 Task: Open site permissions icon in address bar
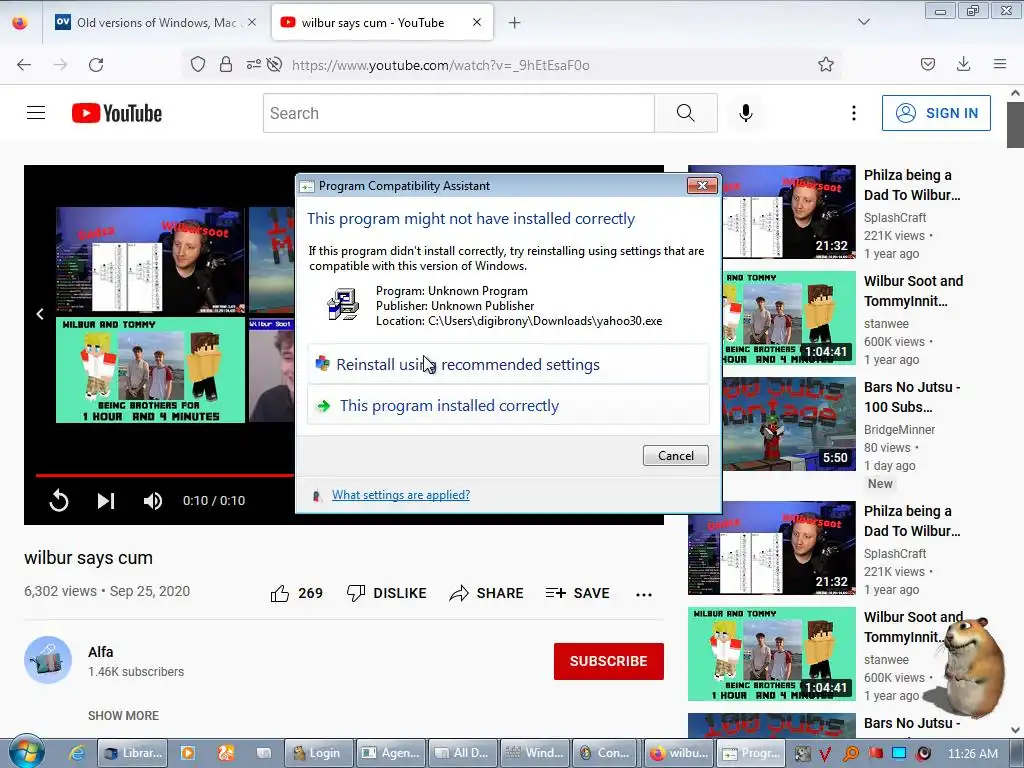click(254, 65)
